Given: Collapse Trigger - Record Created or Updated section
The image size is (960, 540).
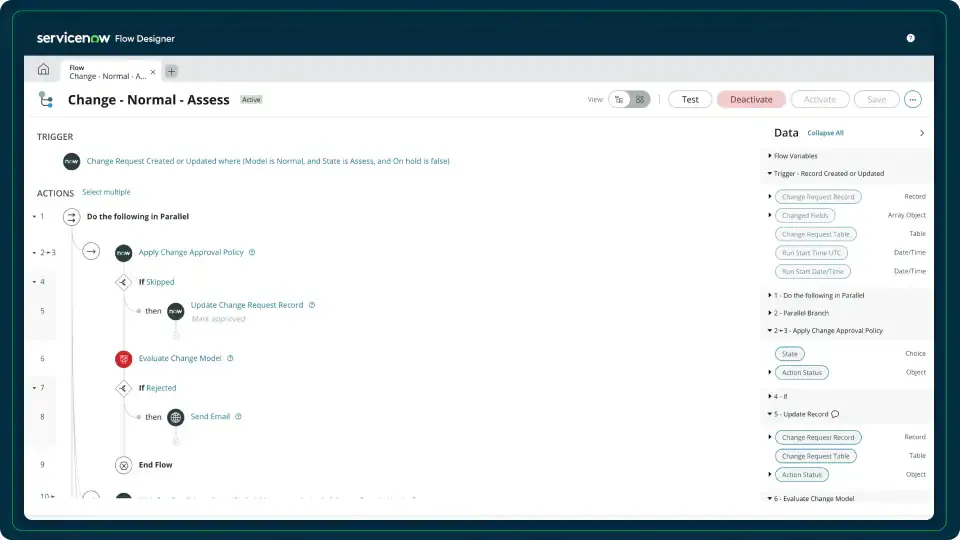Looking at the screenshot, I should pyautogui.click(x=770, y=174).
